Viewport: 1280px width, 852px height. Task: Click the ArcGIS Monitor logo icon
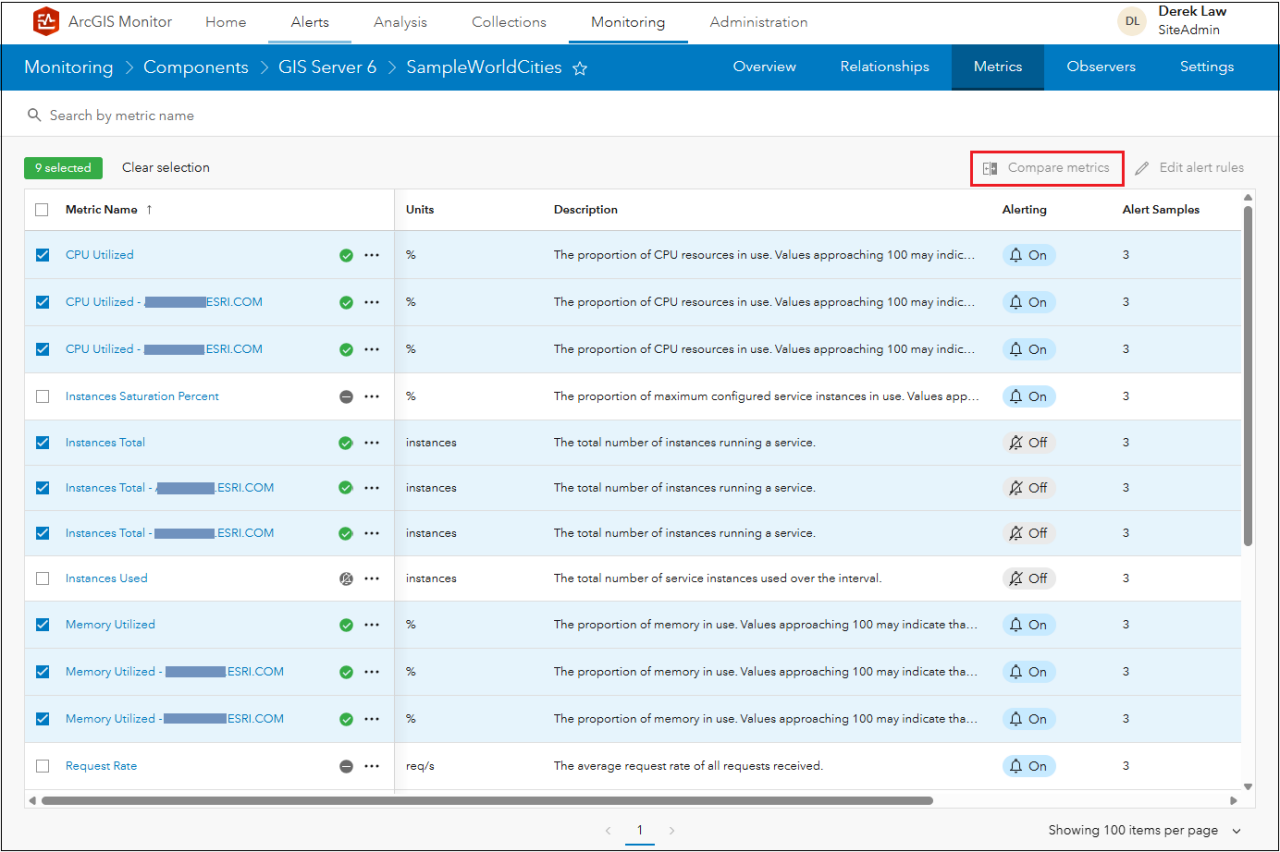click(x=46, y=22)
